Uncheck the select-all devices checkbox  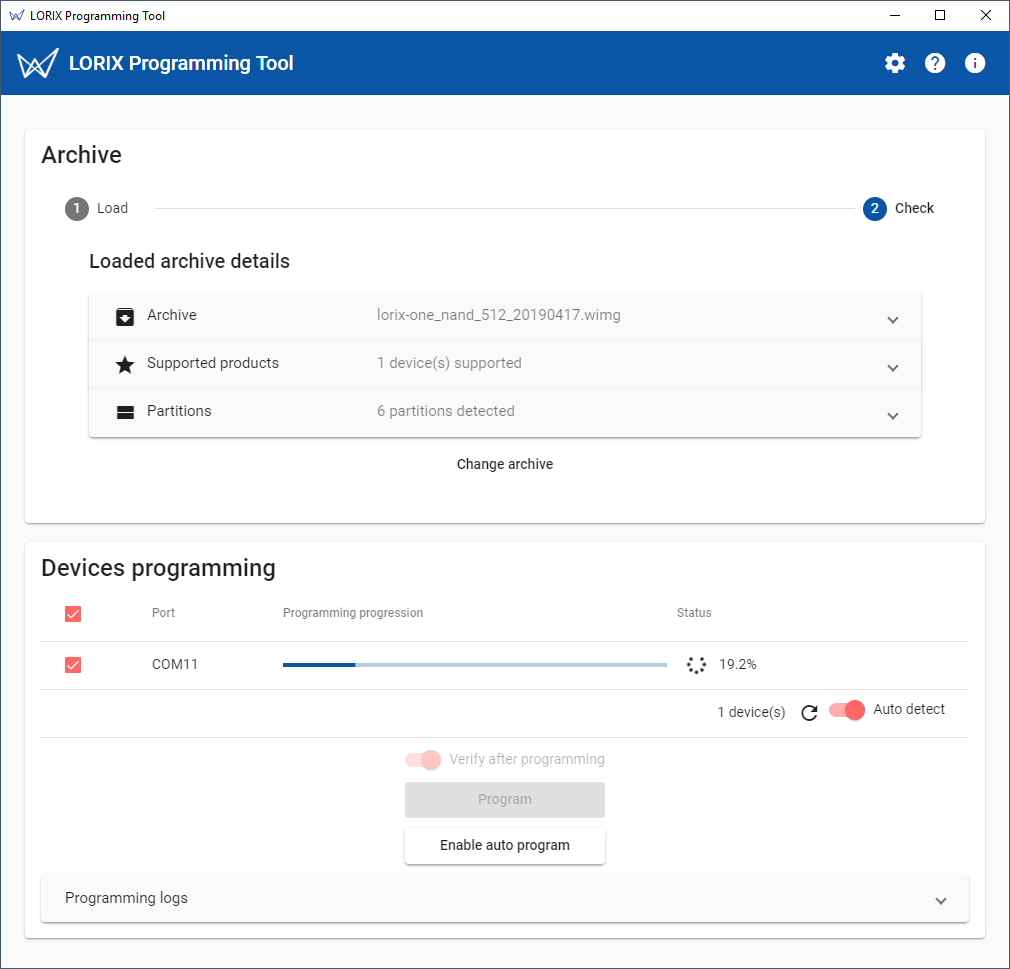(73, 614)
